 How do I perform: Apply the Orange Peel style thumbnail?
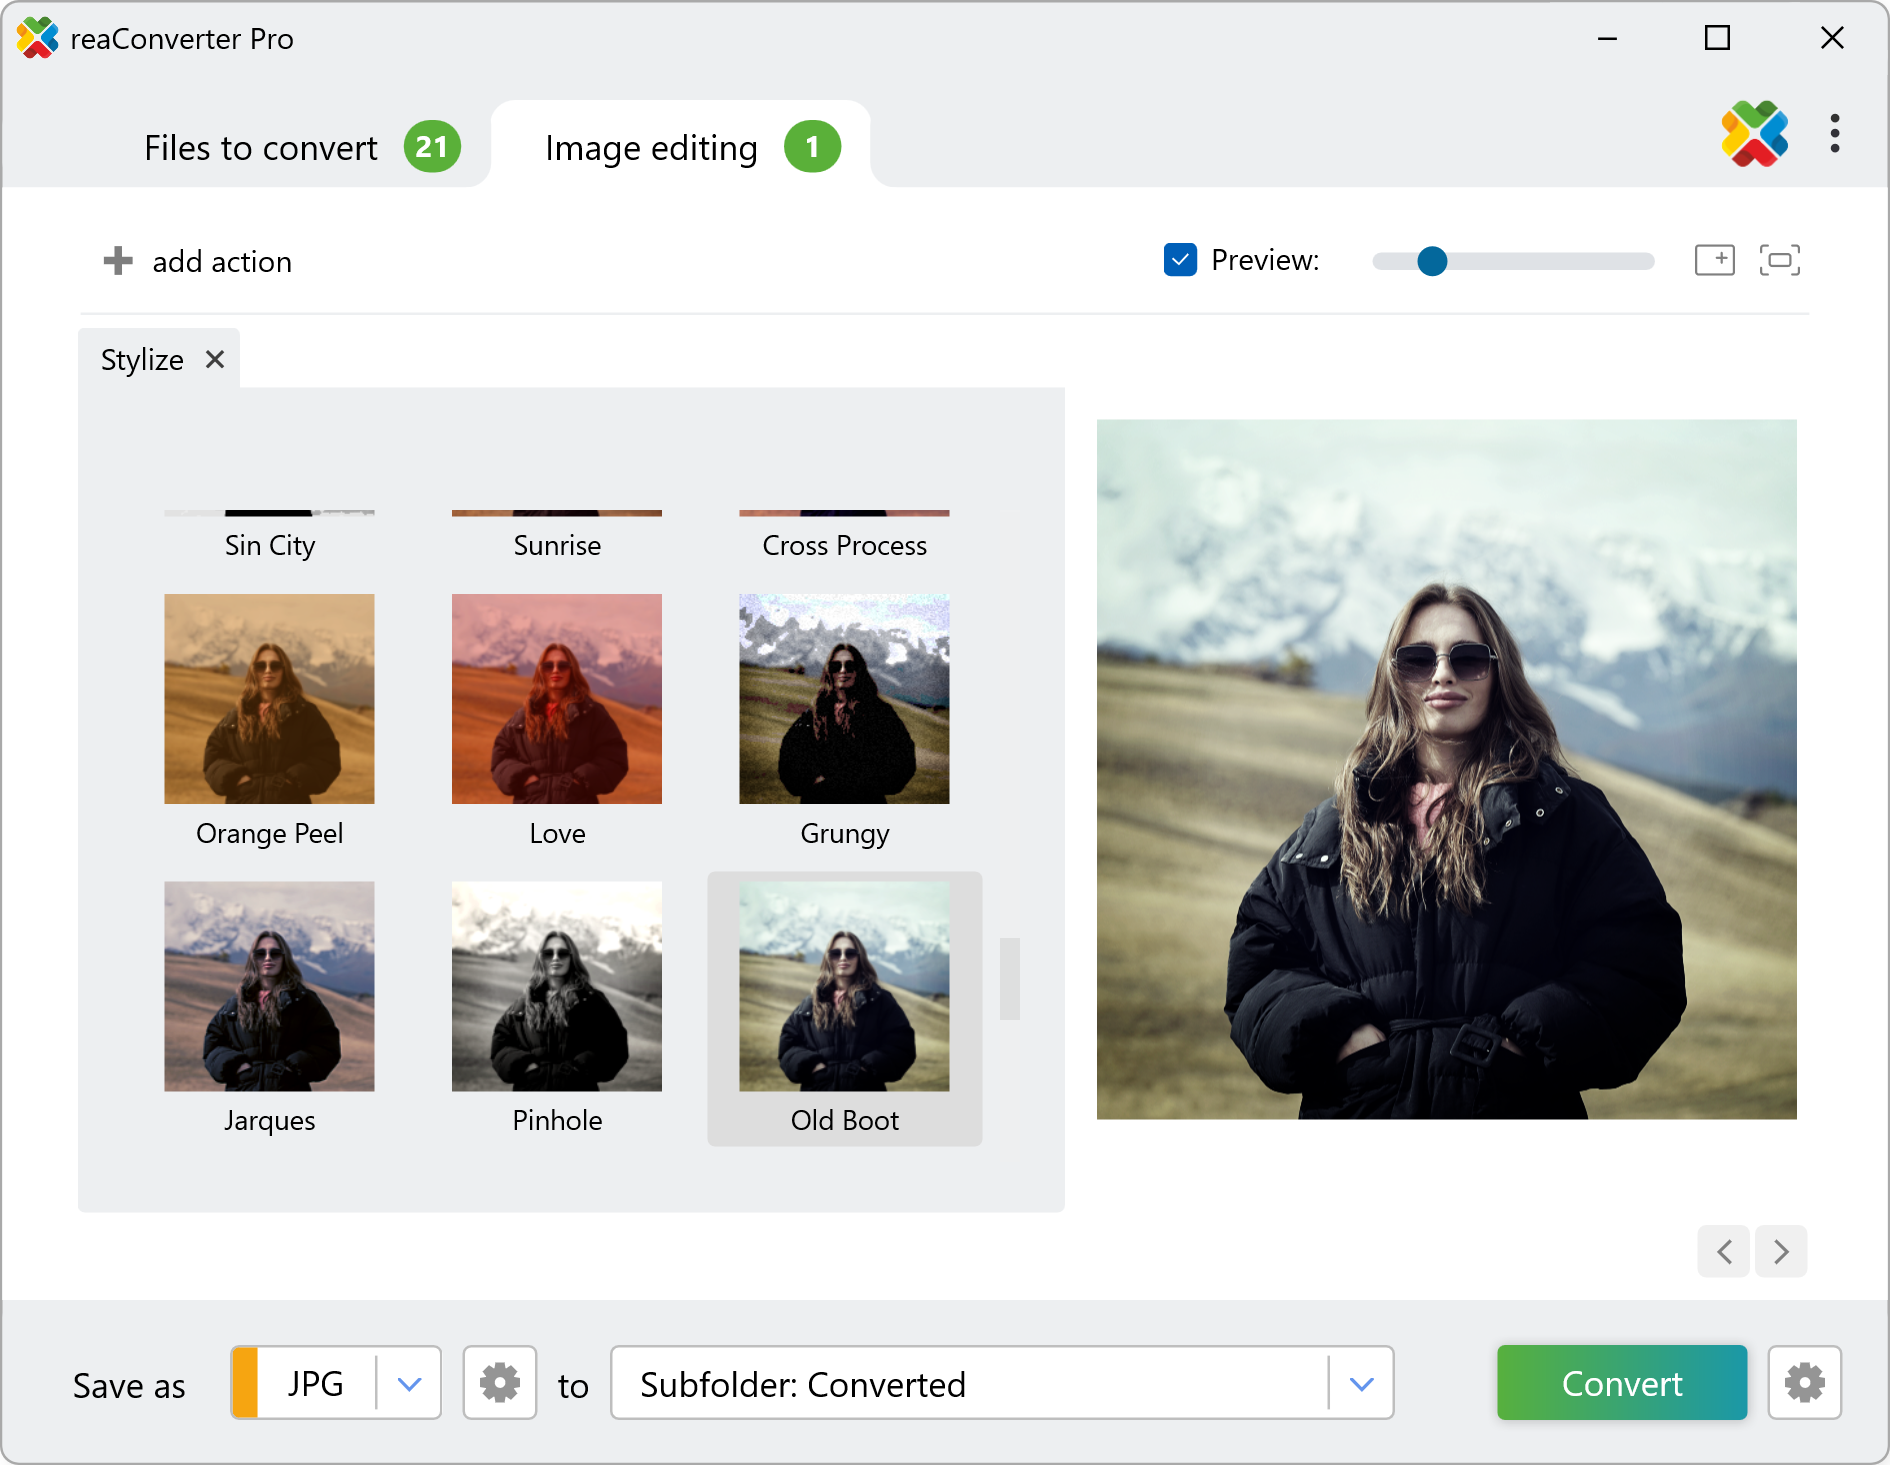[x=269, y=699]
